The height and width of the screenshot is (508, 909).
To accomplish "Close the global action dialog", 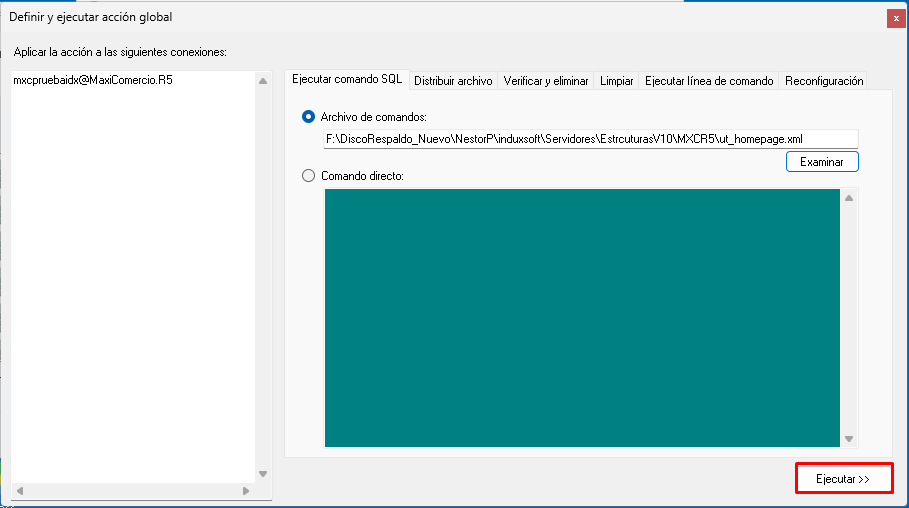I will tap(894, 17).
